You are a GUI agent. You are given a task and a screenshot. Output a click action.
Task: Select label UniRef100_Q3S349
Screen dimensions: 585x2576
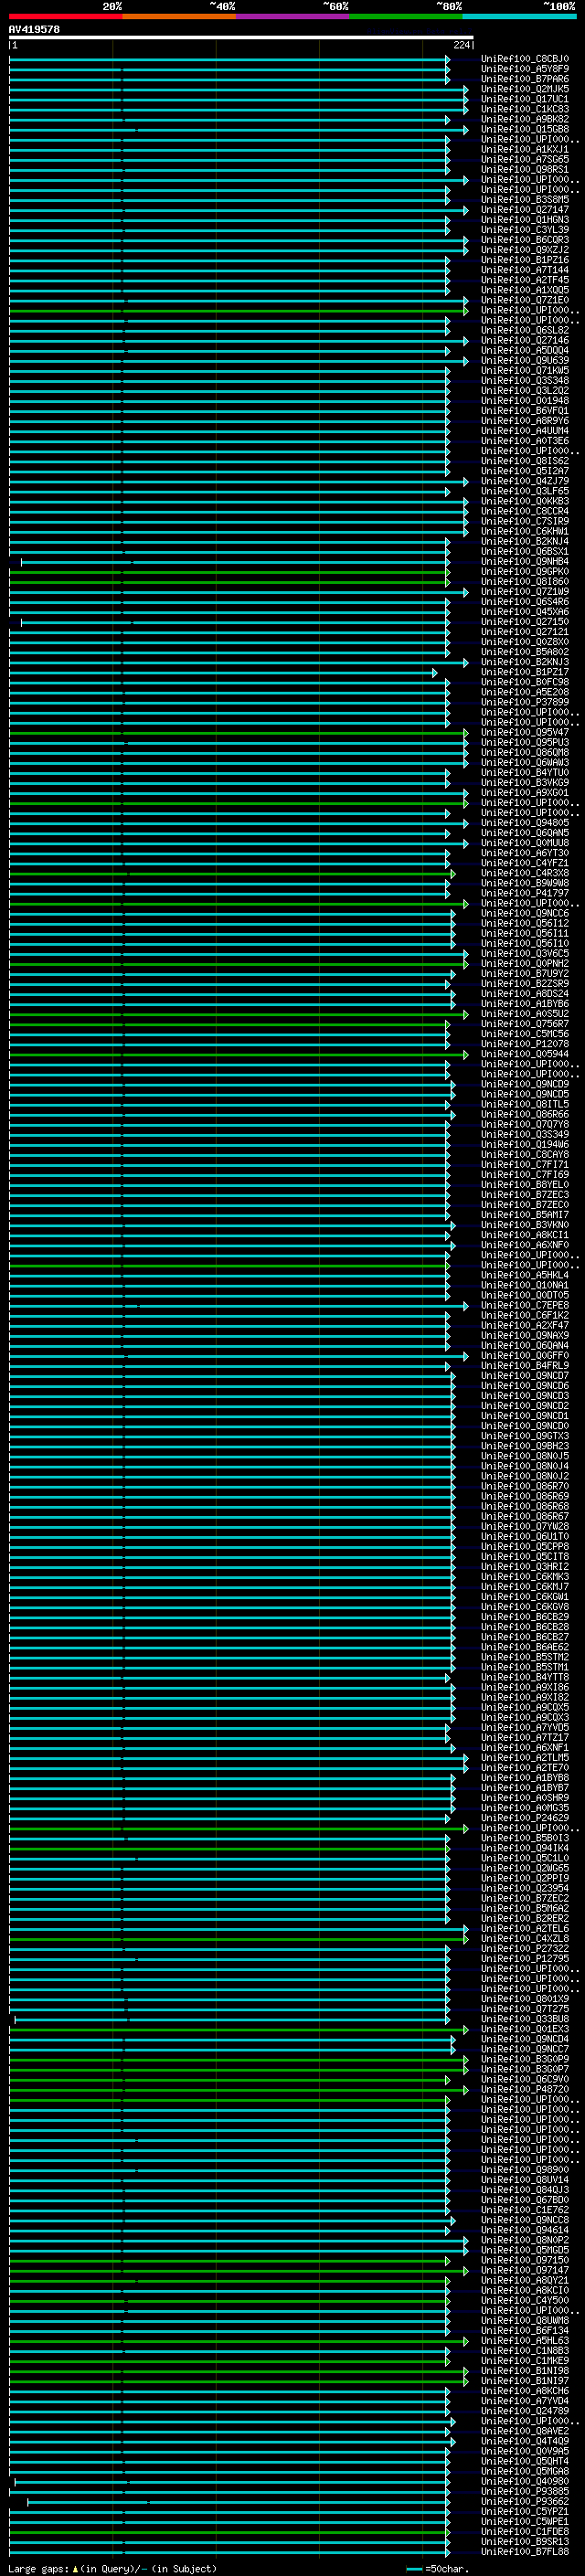[x=525, y=1134]
